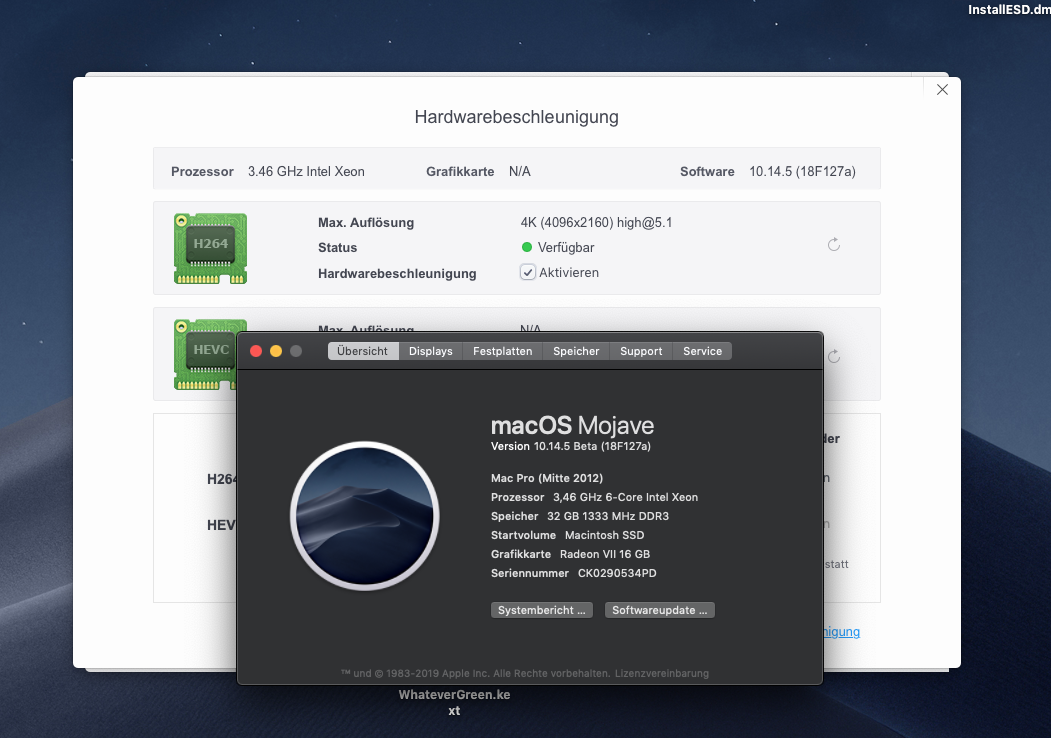Refresh the H264 hardware status
The height and width of the screenshot is (738, 1051).
pyautogui.click(x=833, y=245)
